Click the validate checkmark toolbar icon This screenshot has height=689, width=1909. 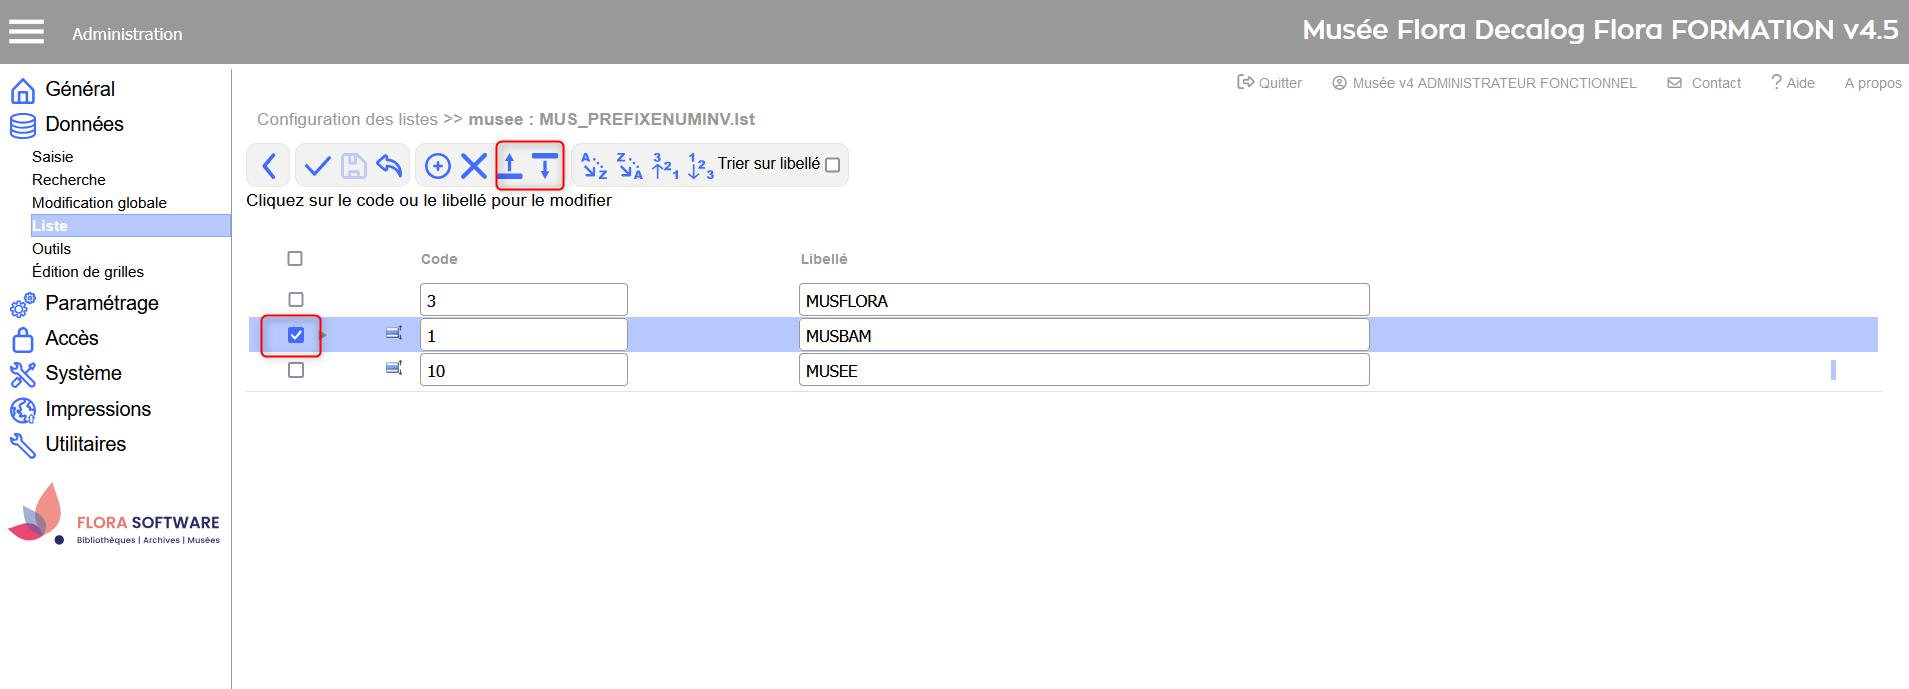[317, 166]
